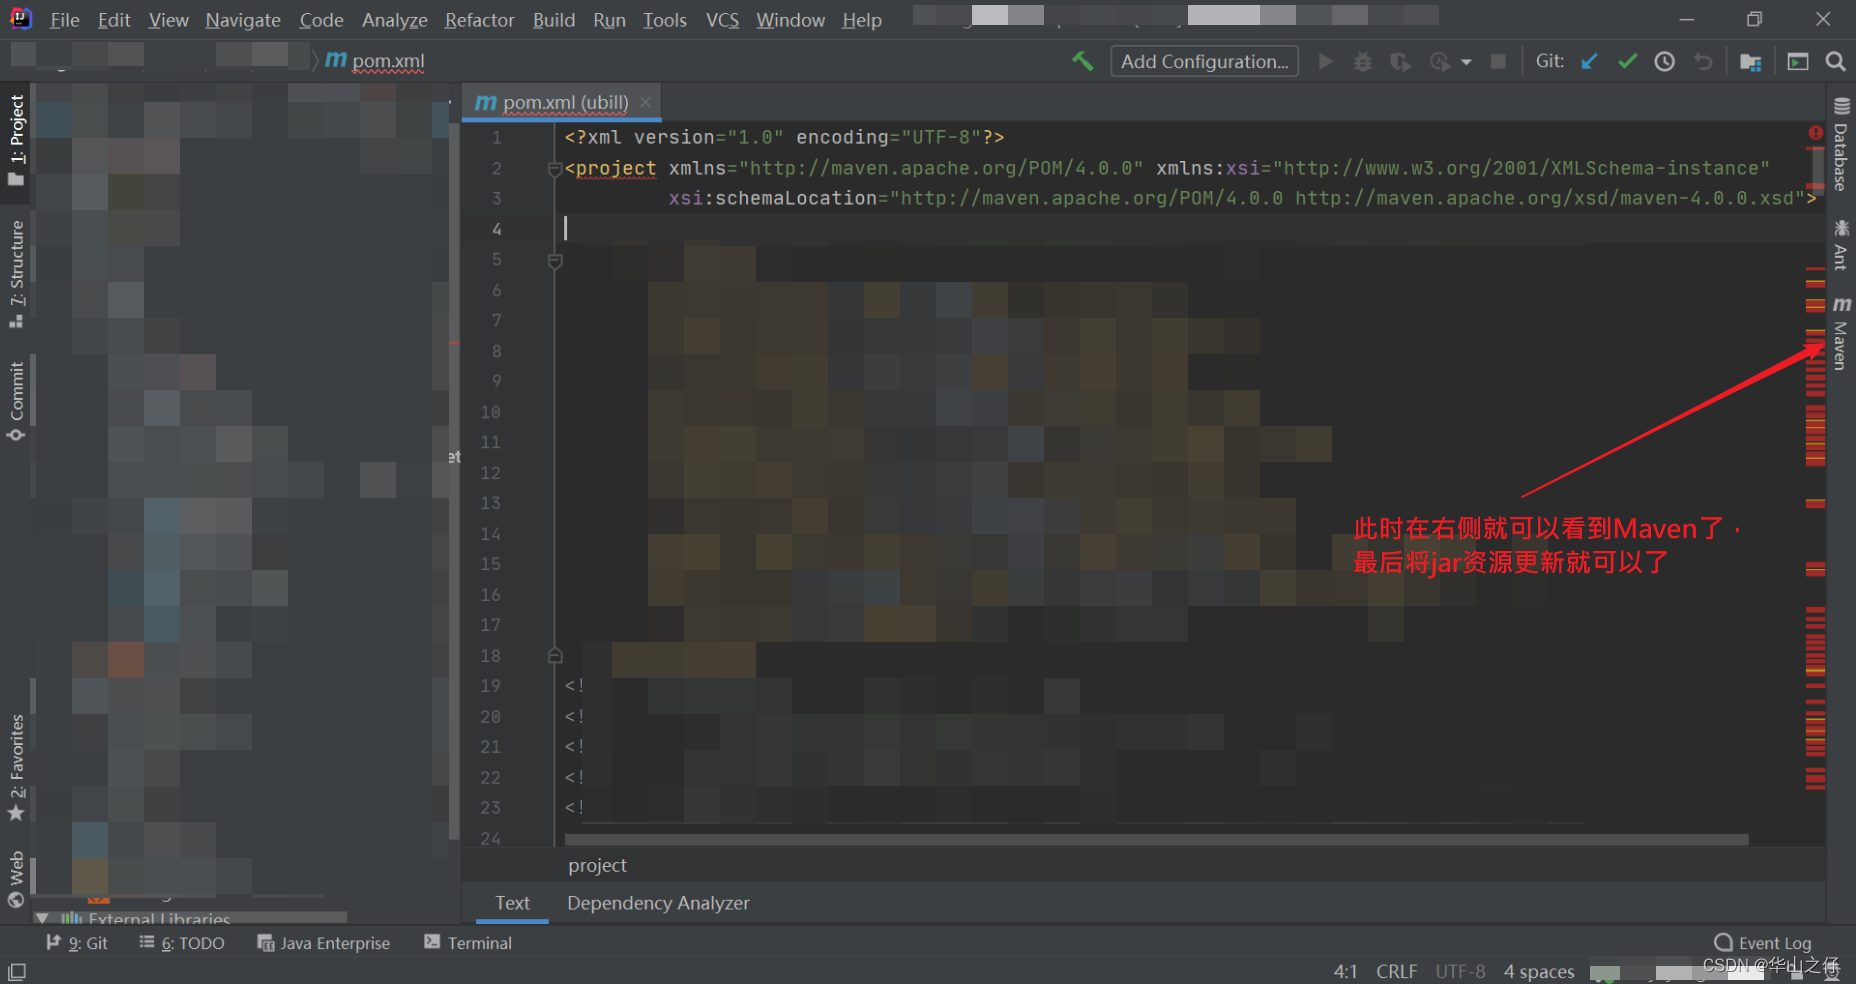Click tool window quick access icon bottom-left
The width and height of the screenshot is (1856, 984).
[x=17, y=972]
